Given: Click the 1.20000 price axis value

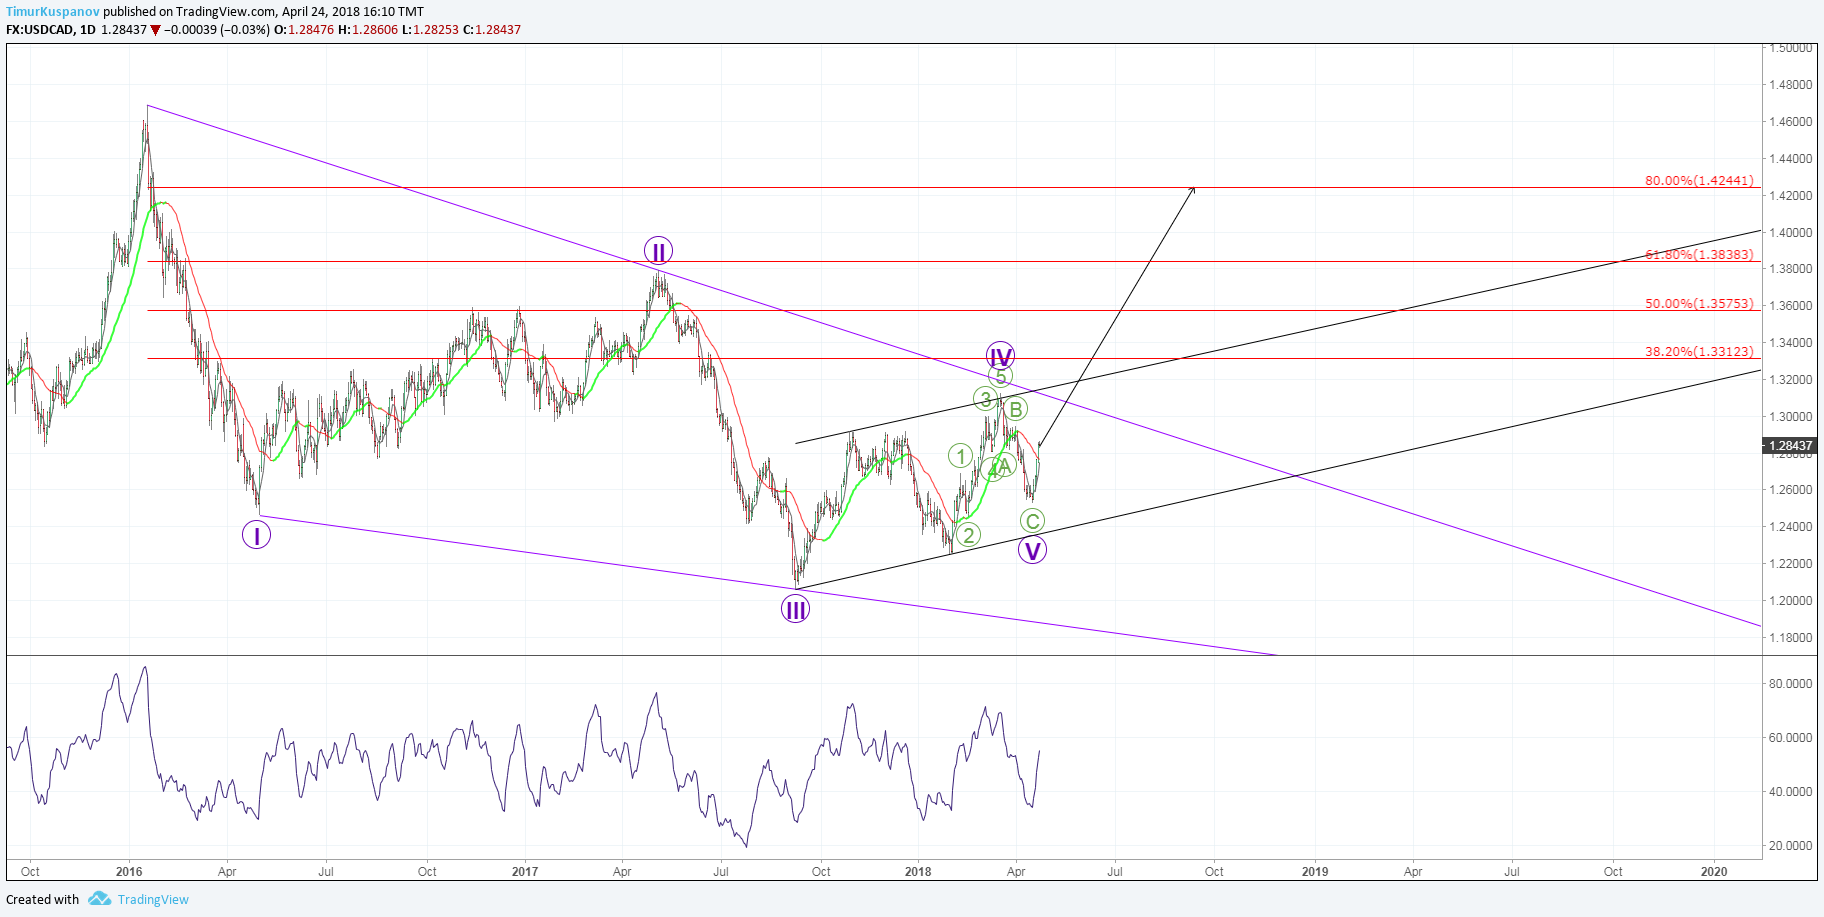Looking at the screenshot, I should (1790, 601).
